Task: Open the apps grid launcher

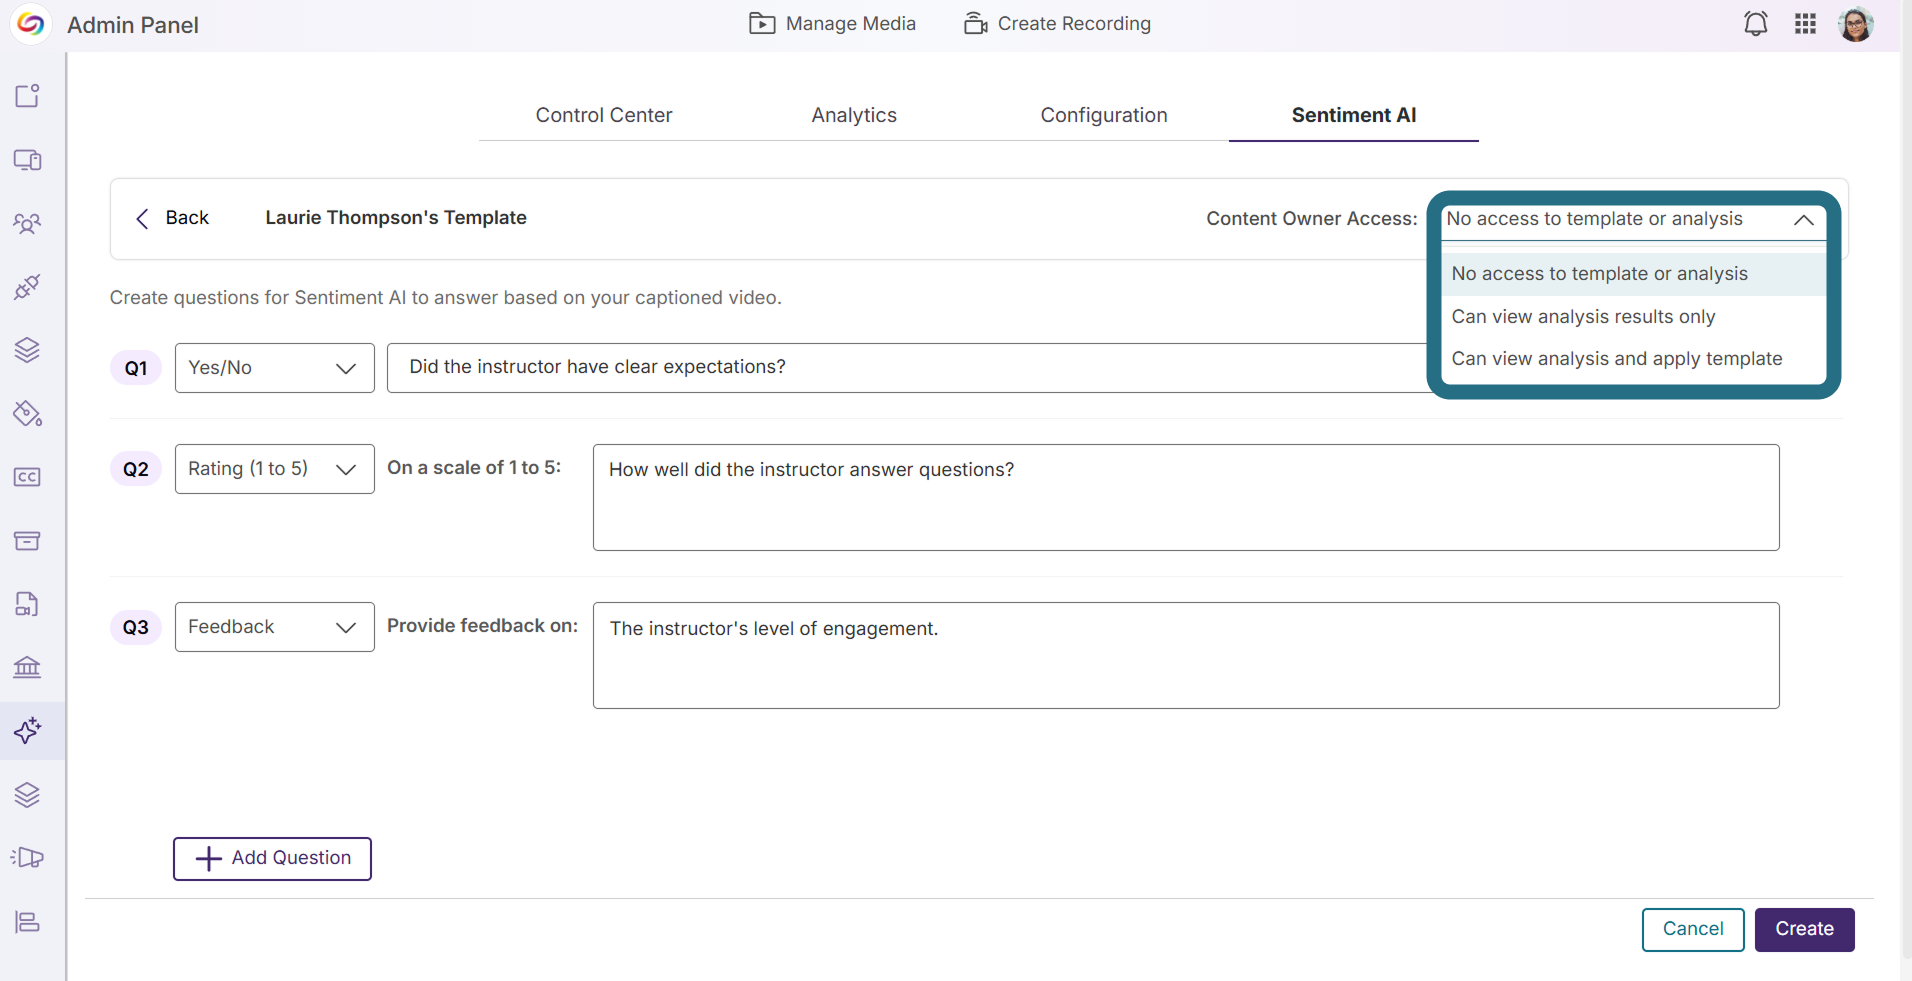Action: tap(1805, 24)
